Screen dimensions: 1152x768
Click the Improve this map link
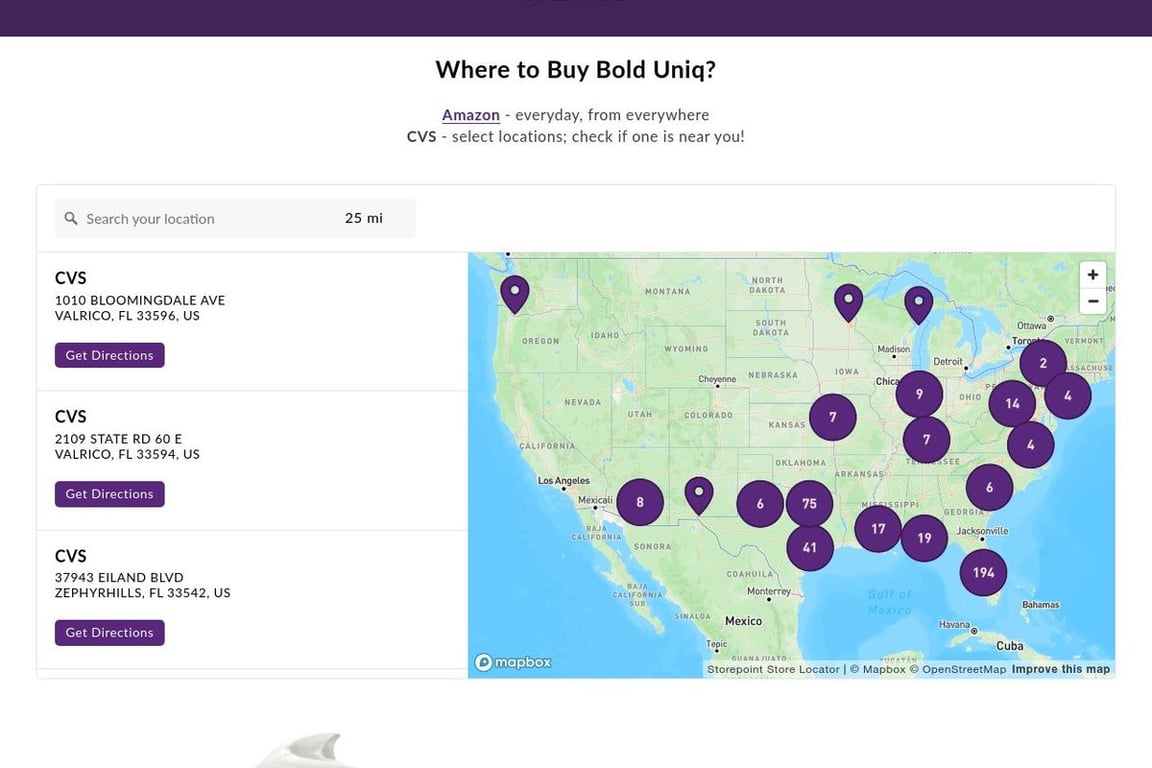(x=1061, y=670)
